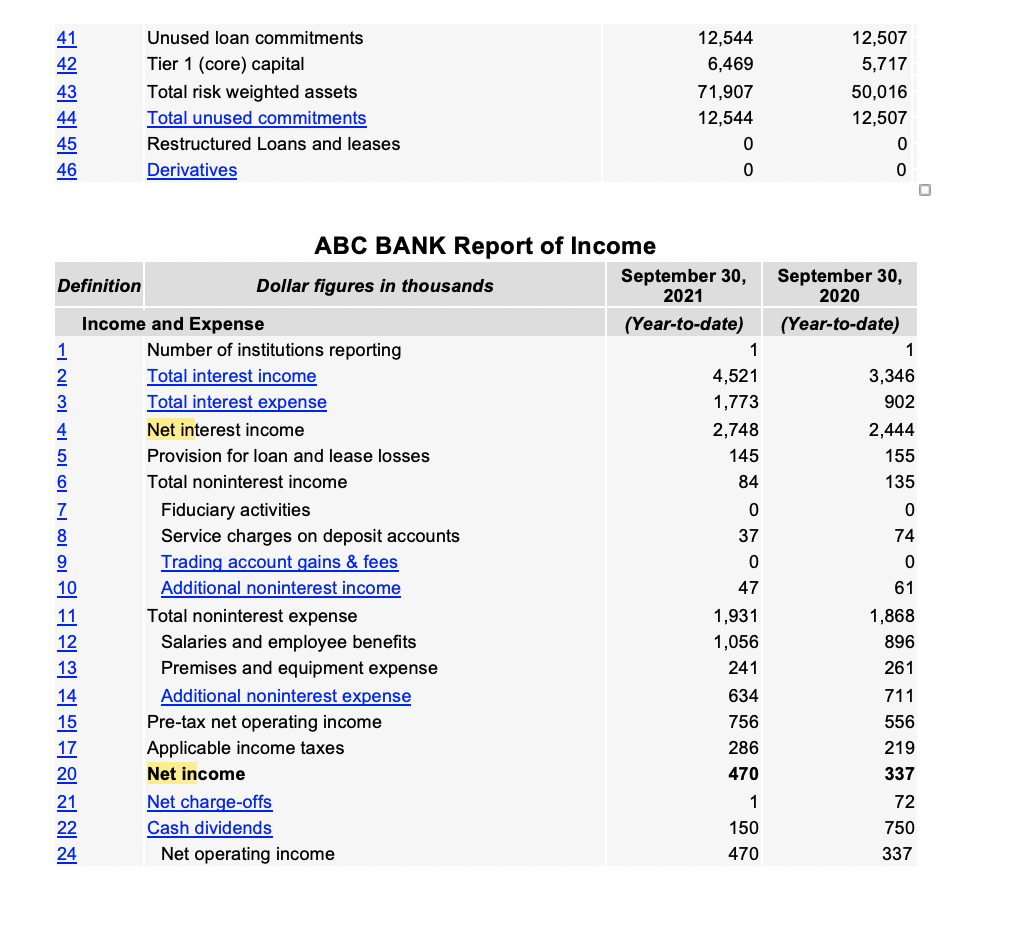Follow the Trading account gains & fees link
1034x927 pixels.
click(280, 562)
